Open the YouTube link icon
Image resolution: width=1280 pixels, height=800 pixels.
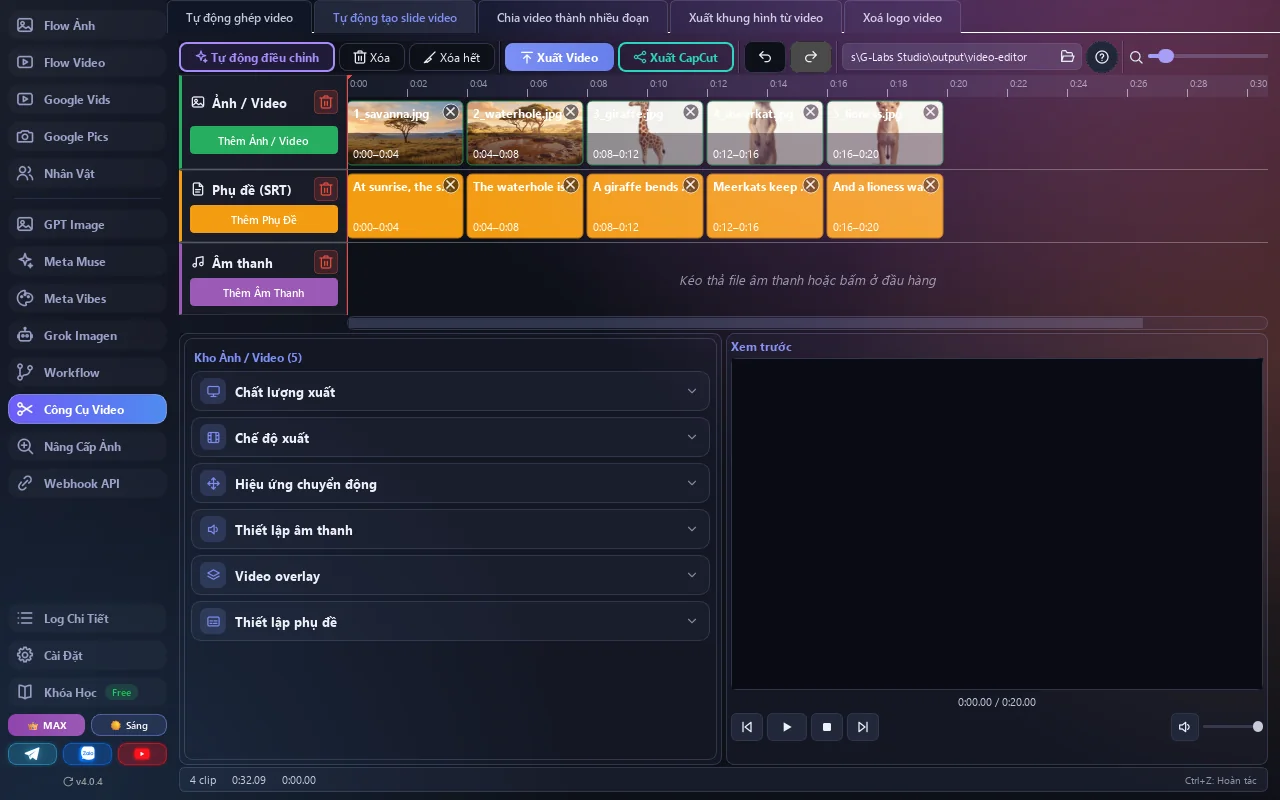coord(142,754)
